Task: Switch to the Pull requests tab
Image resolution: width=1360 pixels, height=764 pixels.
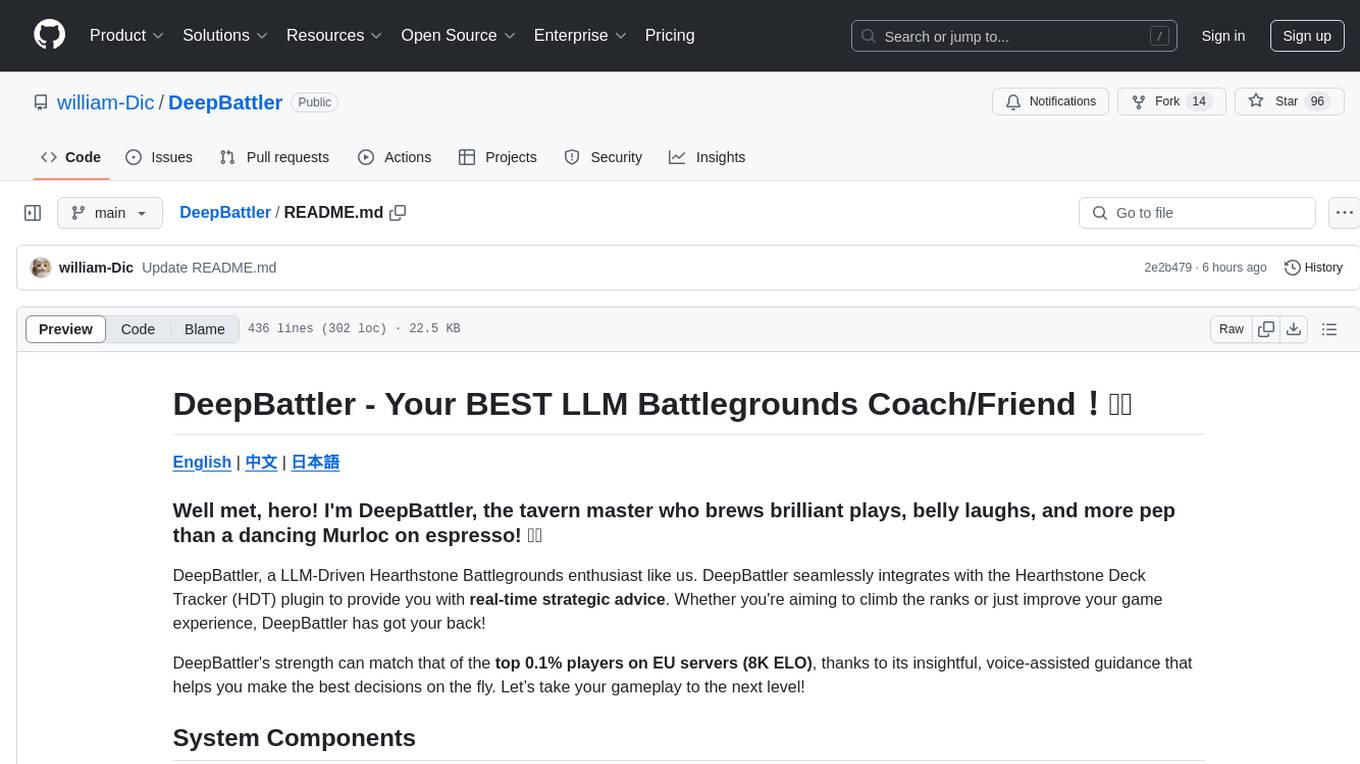Action: [274, 157]
